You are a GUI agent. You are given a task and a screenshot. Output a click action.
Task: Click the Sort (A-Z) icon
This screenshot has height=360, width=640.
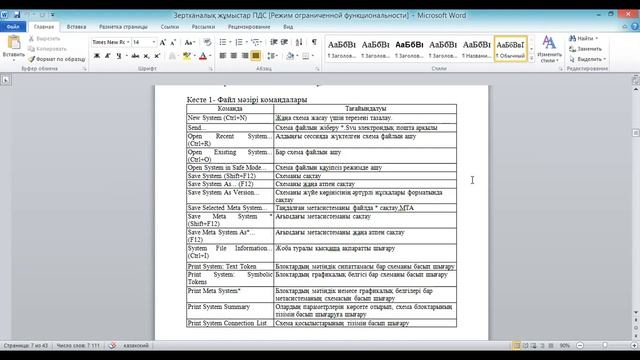coord(299,42)
